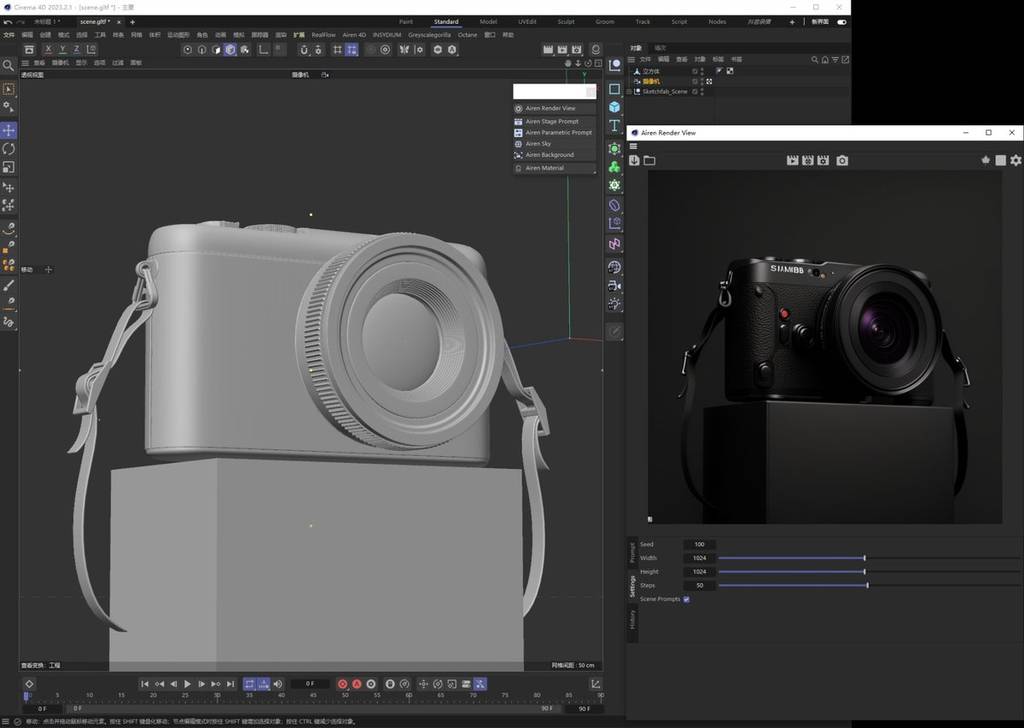1024x728 pixels.
Task: Open the Airen Render View hamburger menu
Action: (633, 146)
